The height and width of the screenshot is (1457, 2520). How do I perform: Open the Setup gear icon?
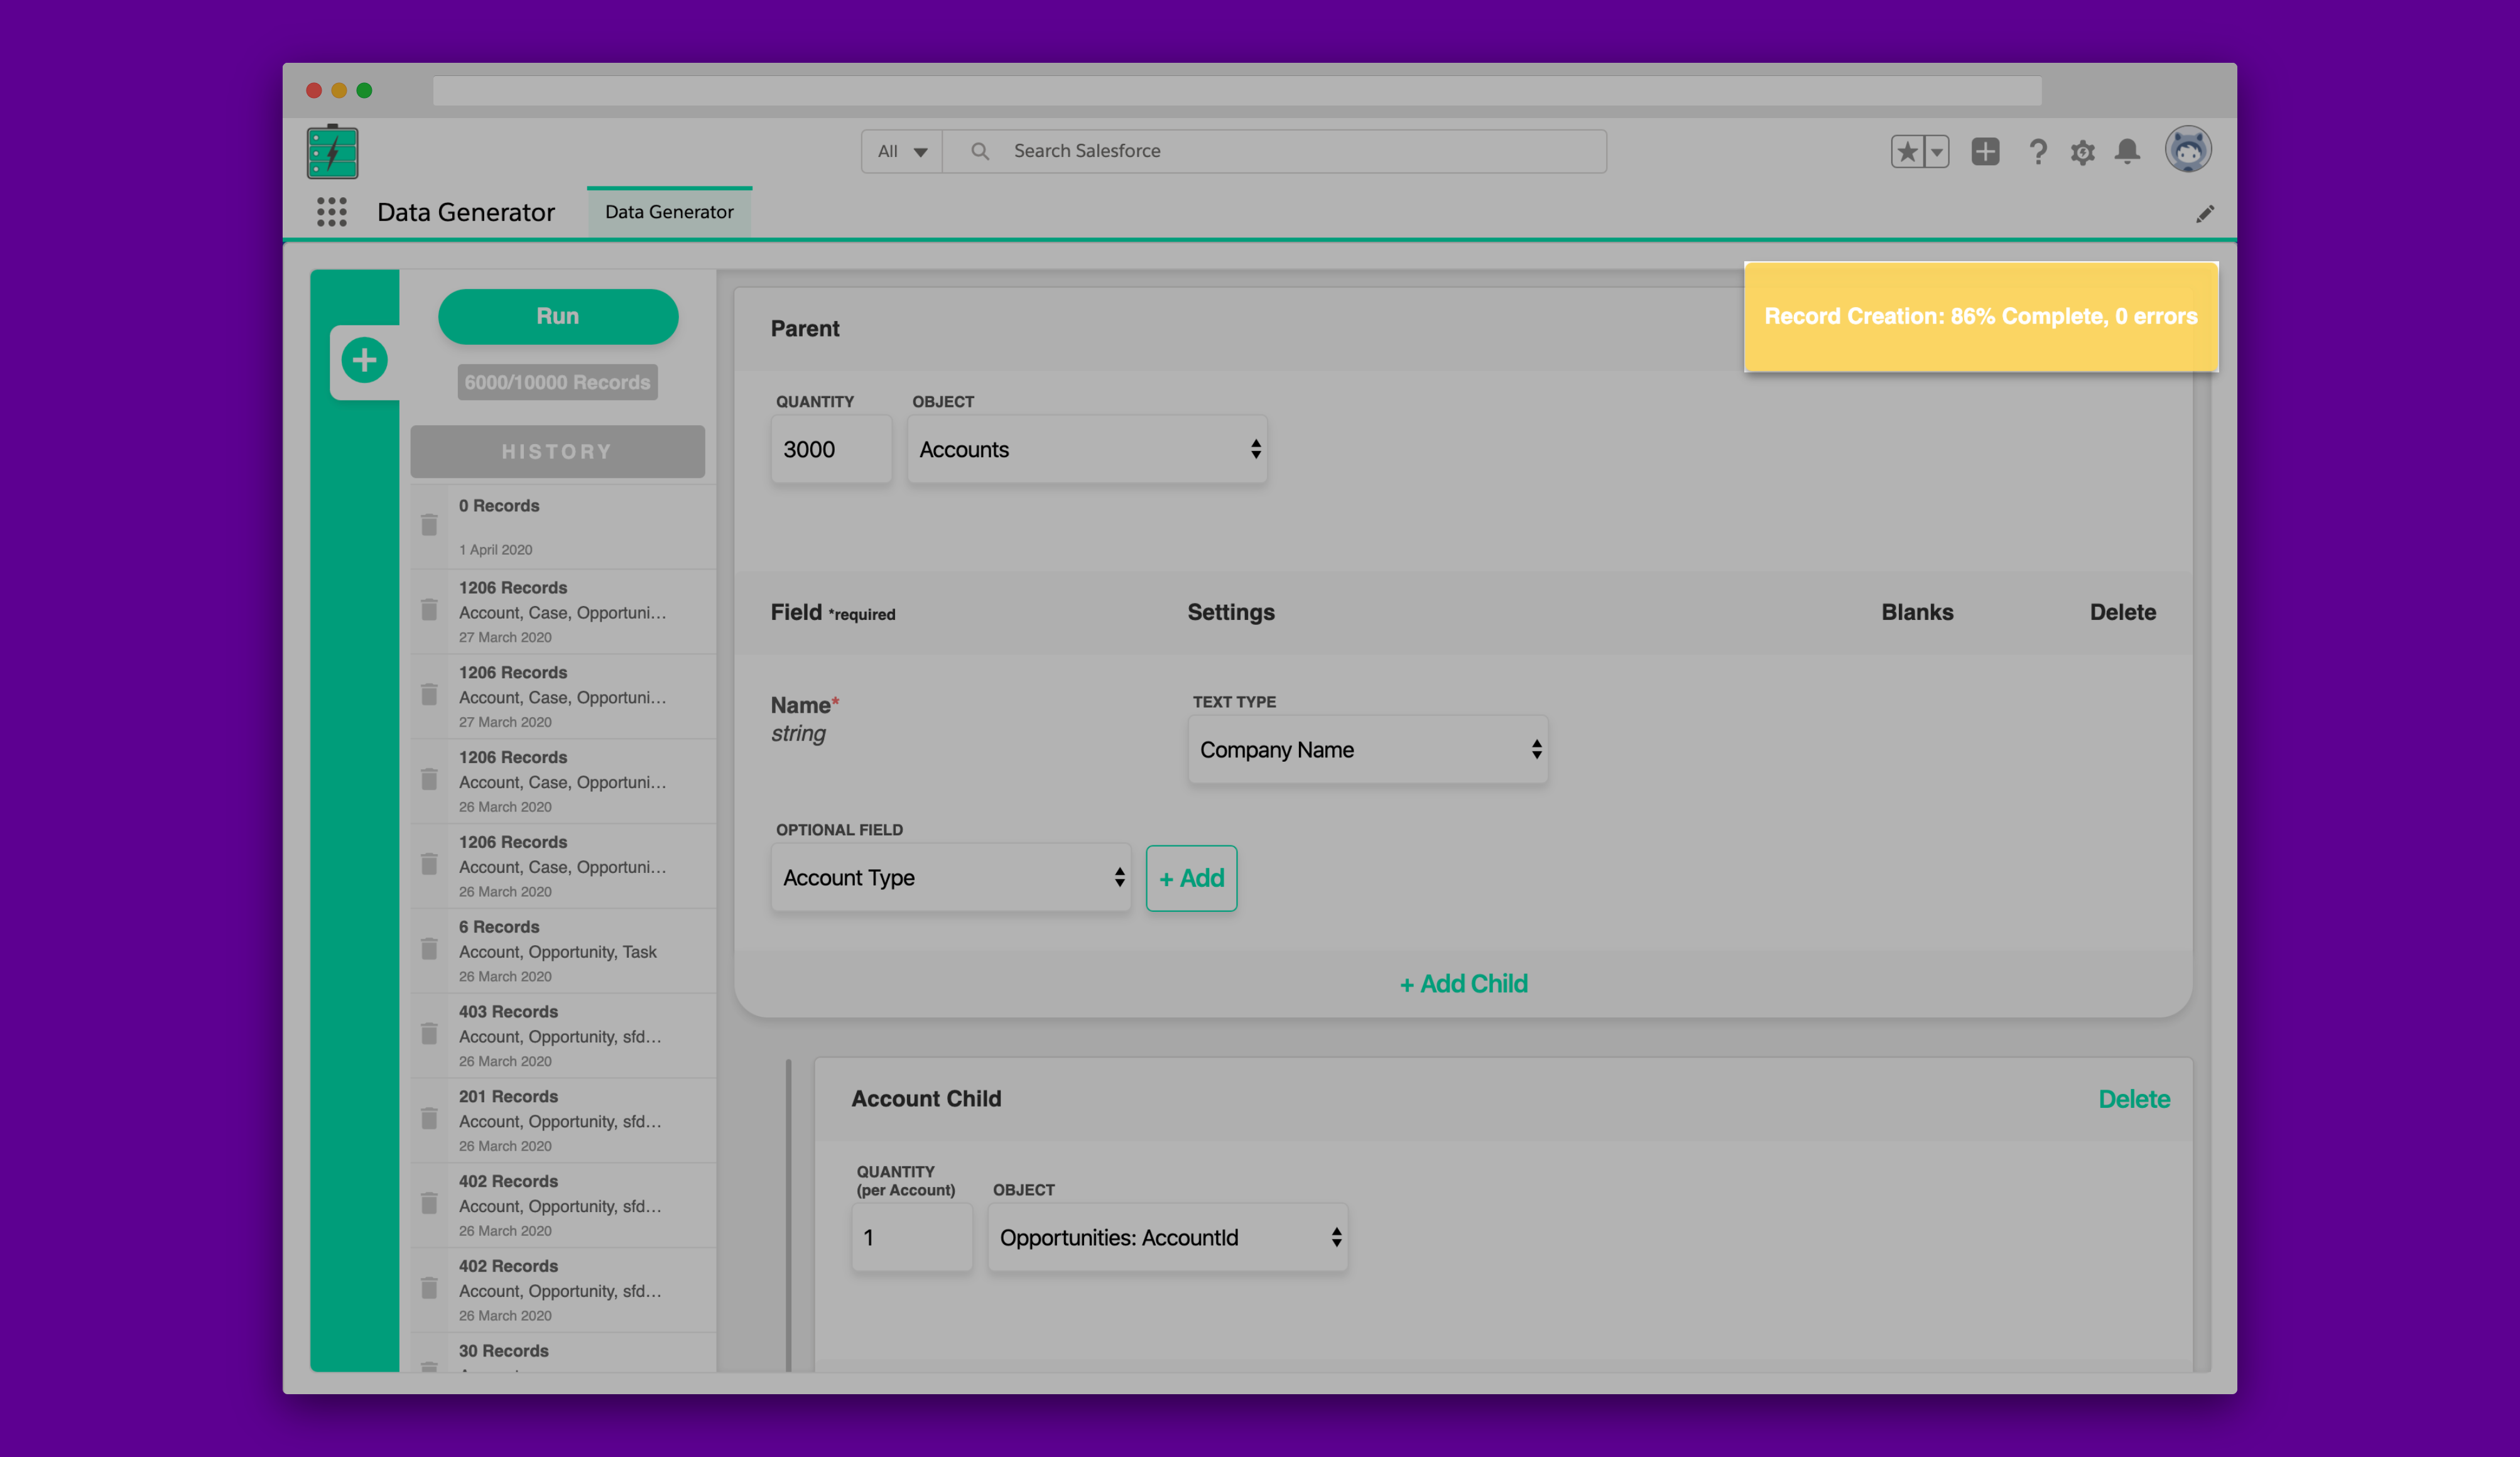coord(2082,153)
